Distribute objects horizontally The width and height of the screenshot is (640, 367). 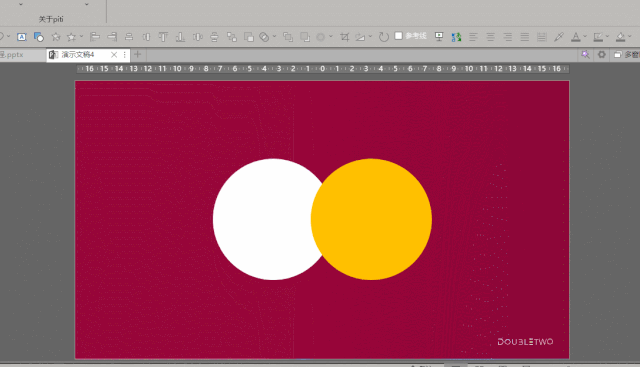click(198, 37)
